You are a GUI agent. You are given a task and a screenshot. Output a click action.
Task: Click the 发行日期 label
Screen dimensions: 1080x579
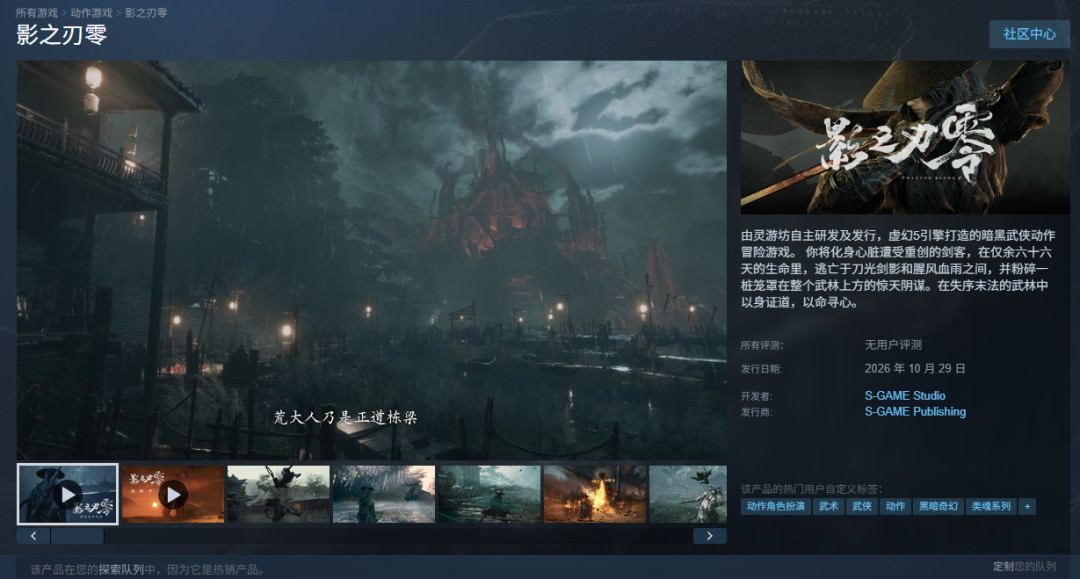tap(761, 370)
